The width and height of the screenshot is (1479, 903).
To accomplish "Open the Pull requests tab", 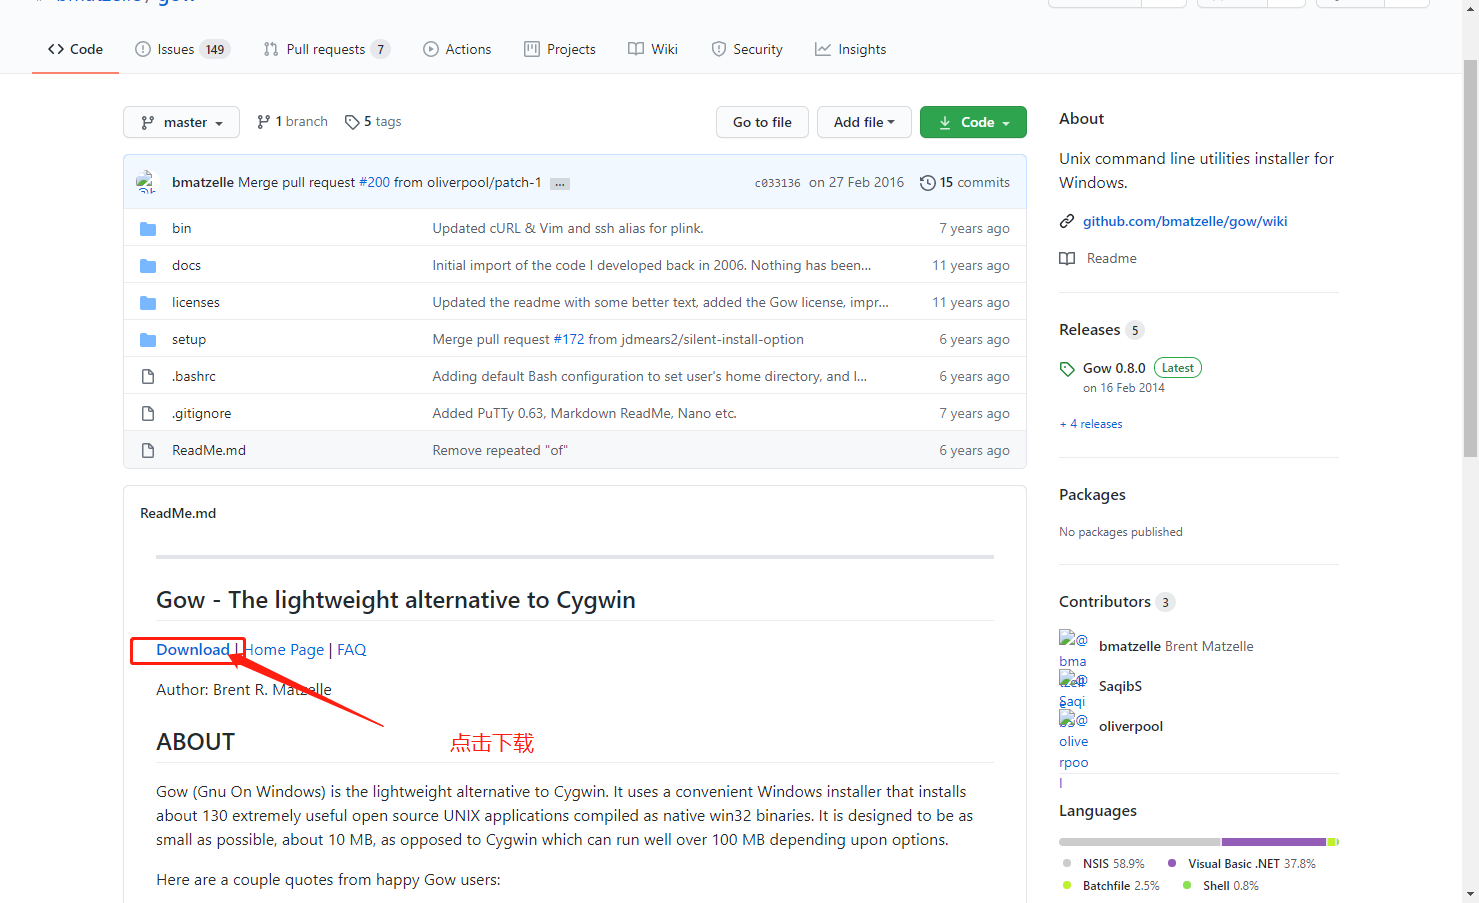I will click(327, 49).
